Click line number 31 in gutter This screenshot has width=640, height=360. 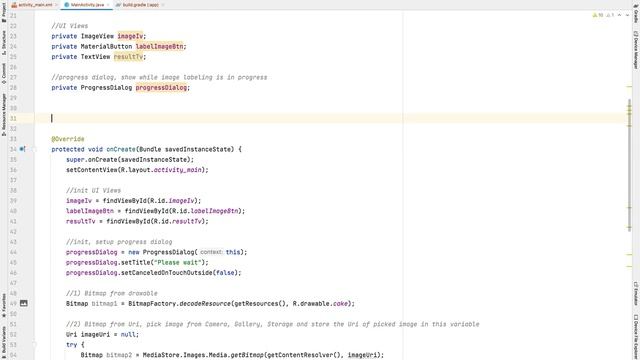(13, 118)
